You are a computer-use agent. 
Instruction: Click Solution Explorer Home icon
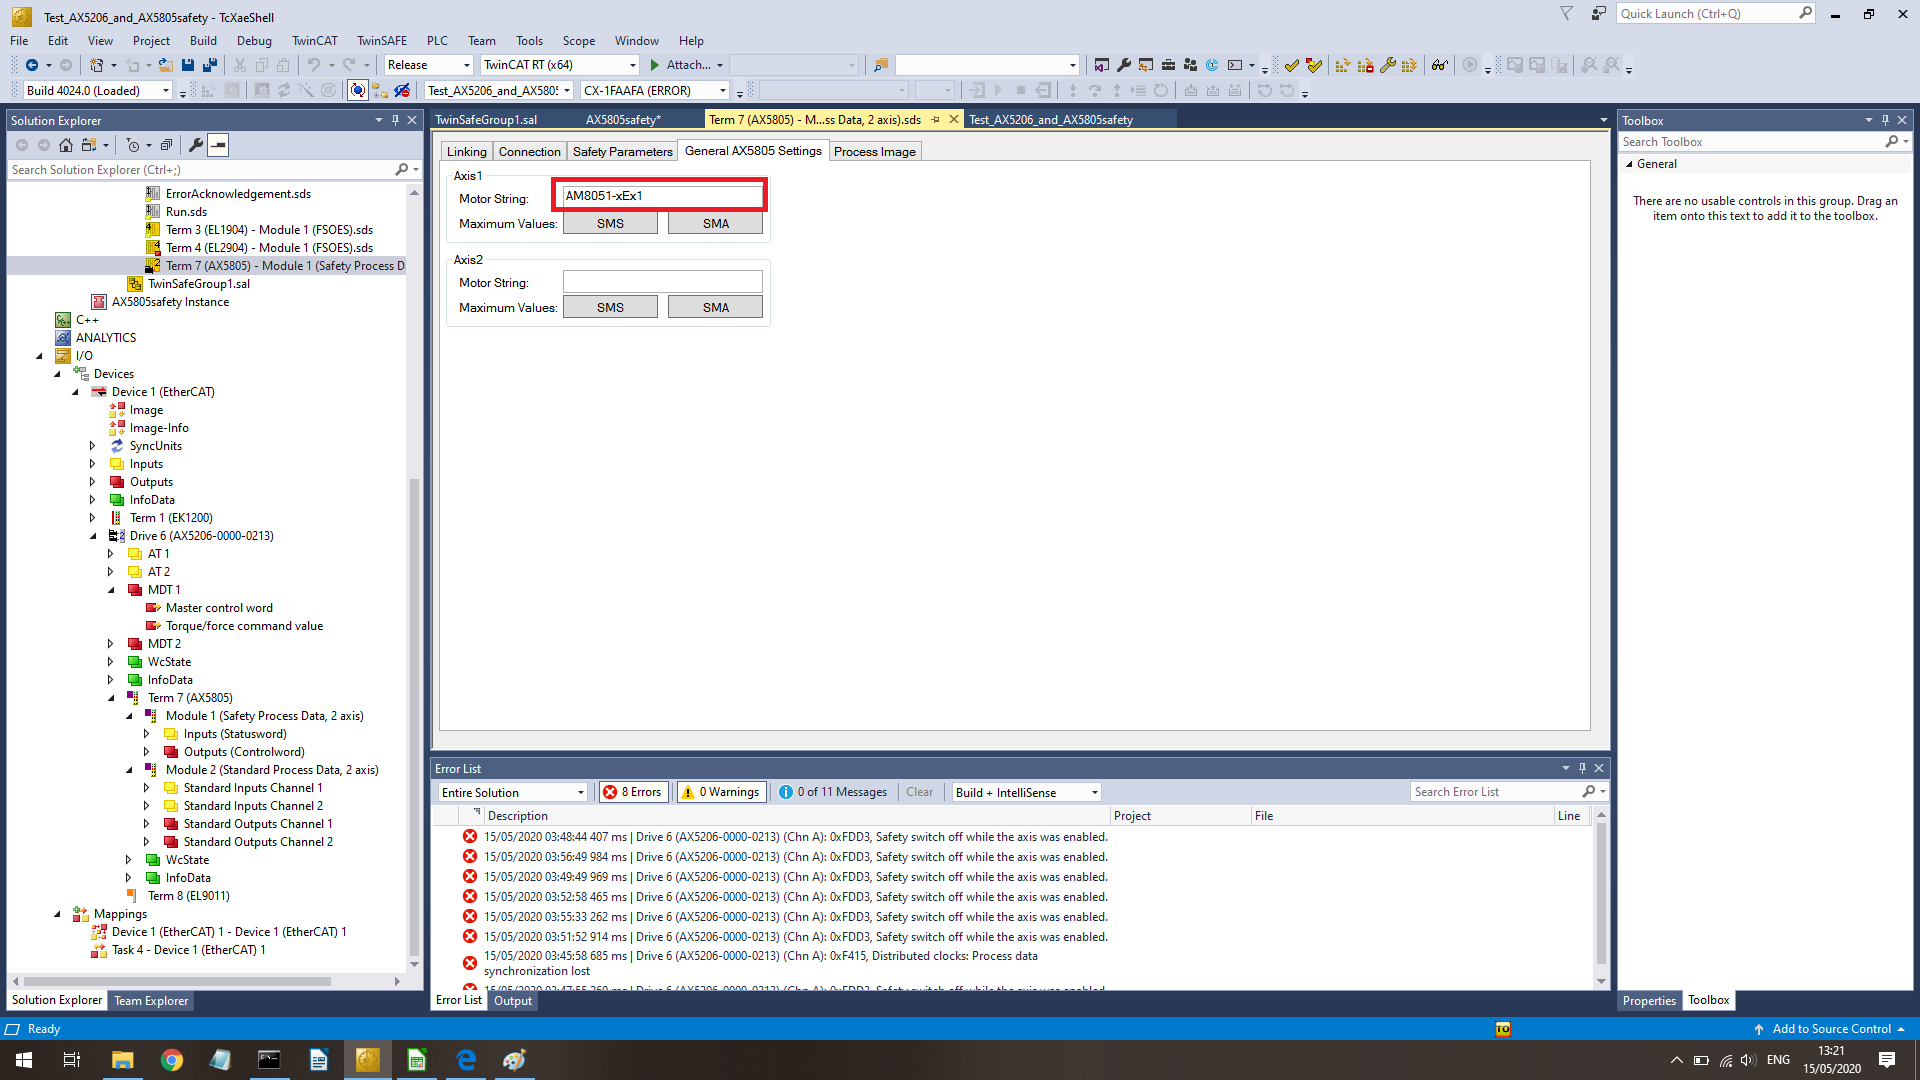click(66, 145)
